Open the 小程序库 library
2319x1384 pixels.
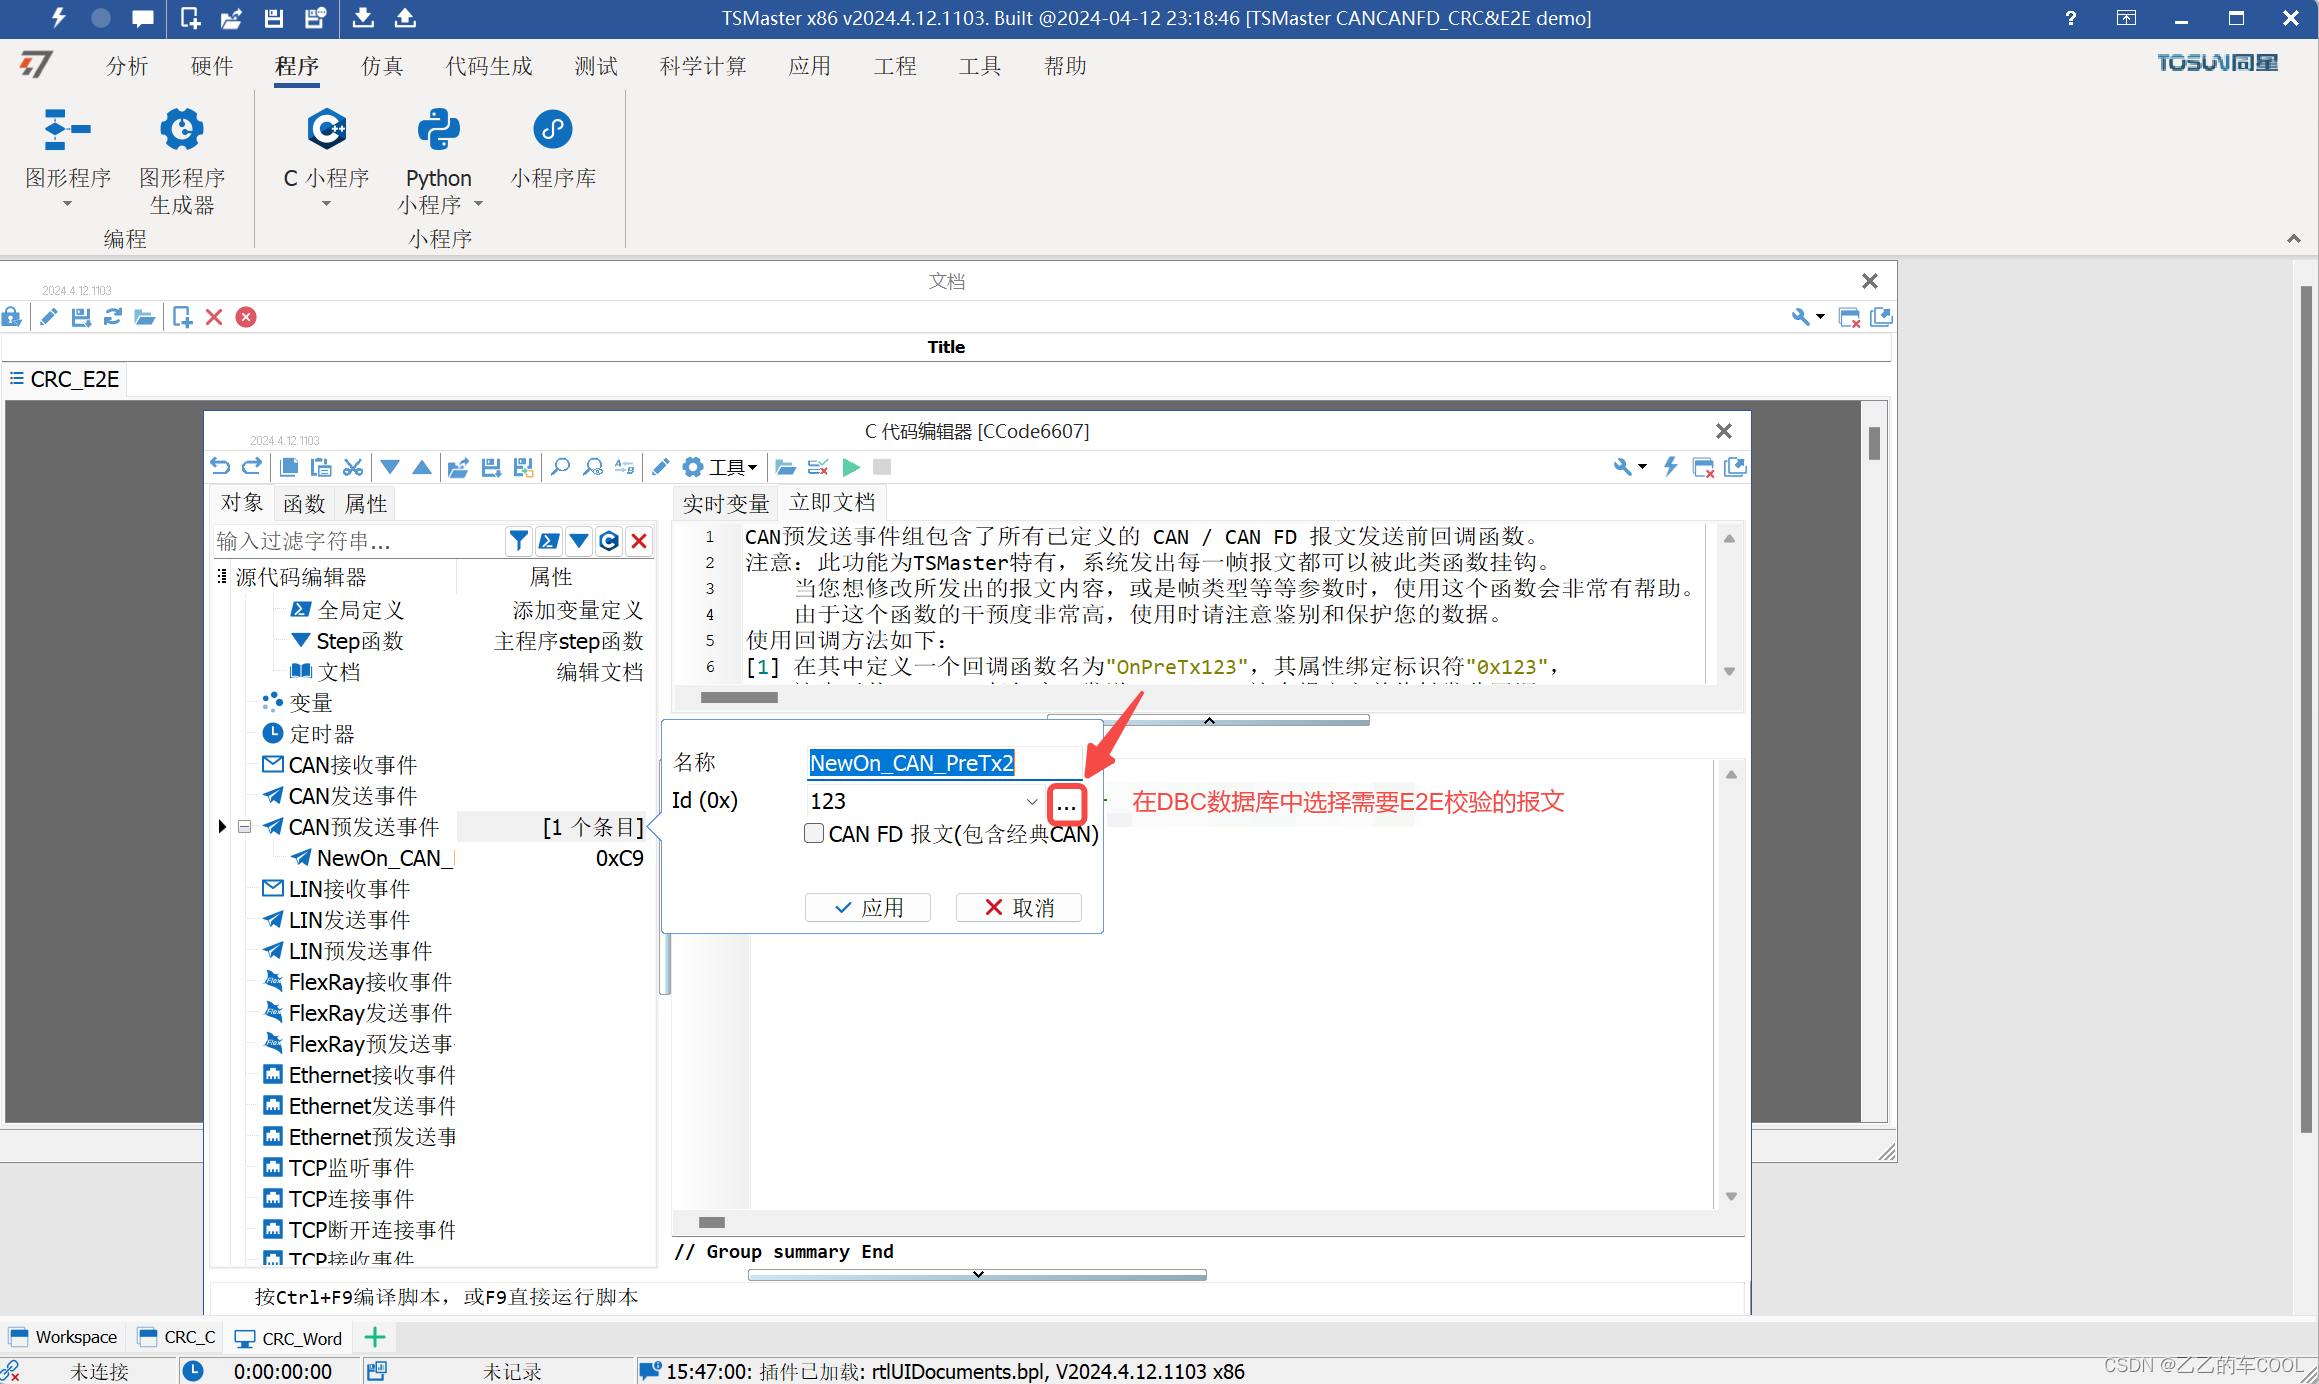(x=553, y=148)
